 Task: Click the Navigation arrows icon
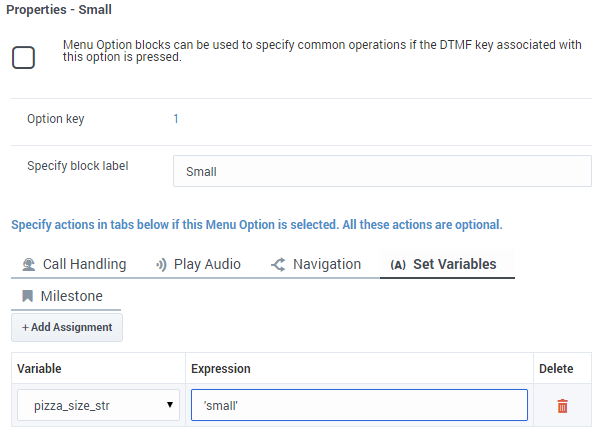coord(278,265)
